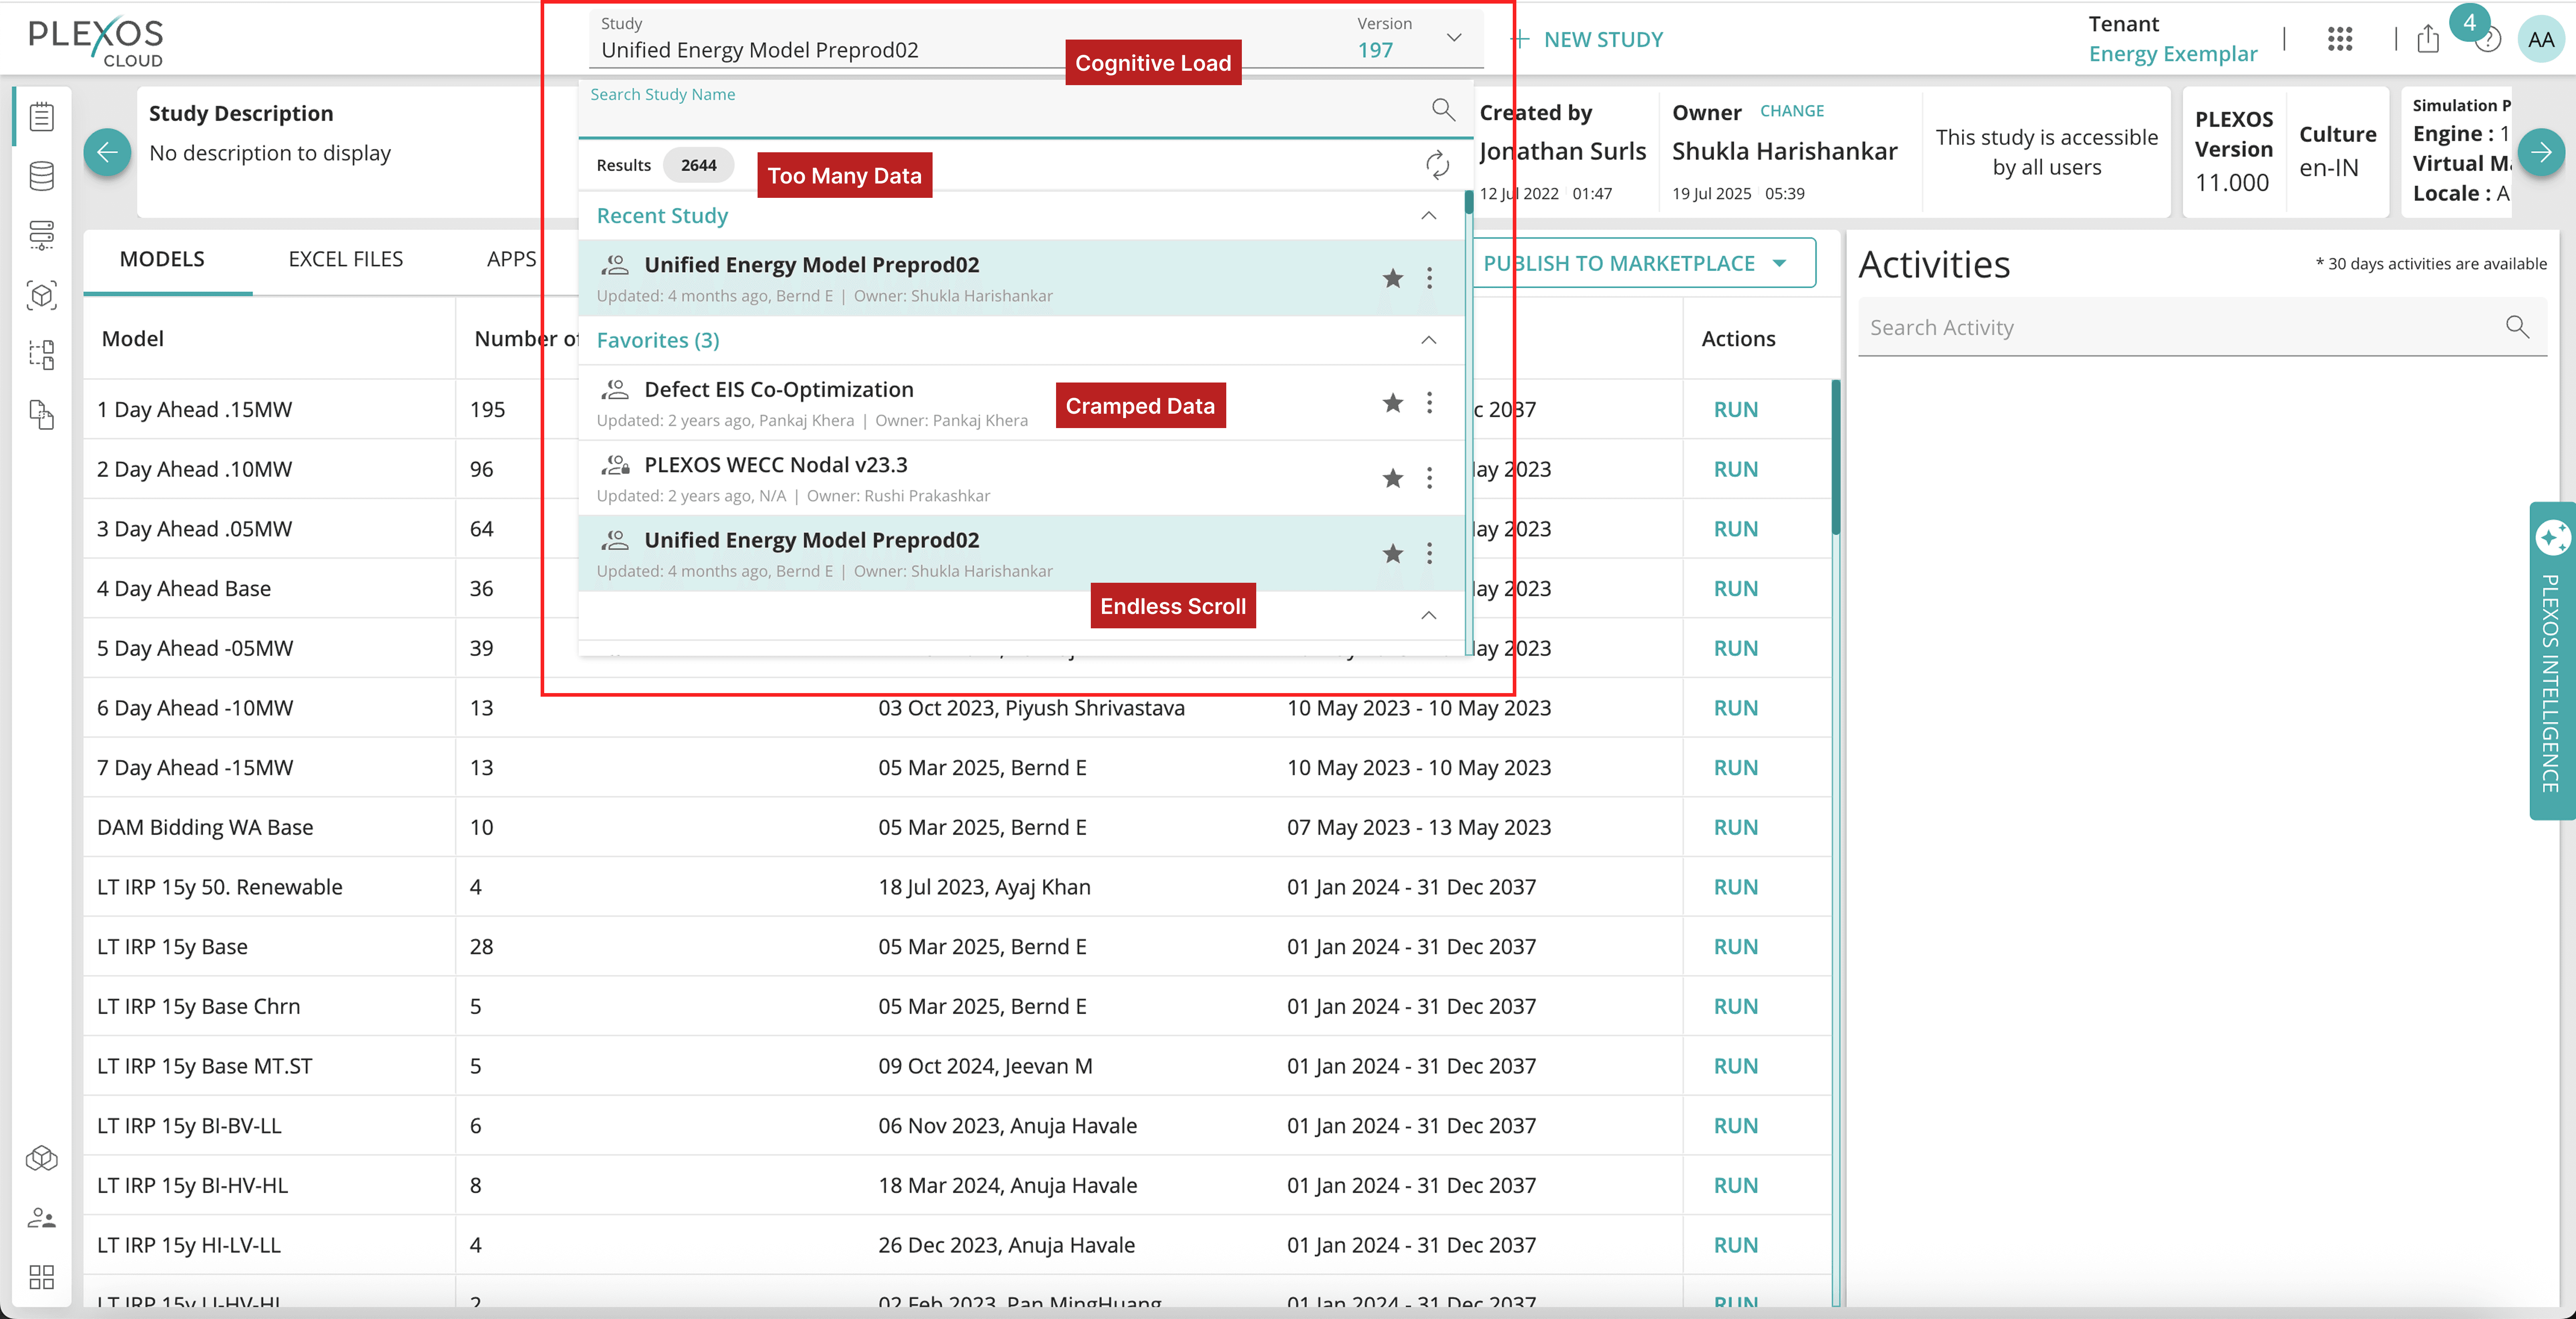Collapse the Favorites (3) section
The image size is (2576, 1319).
point(1429,340)
